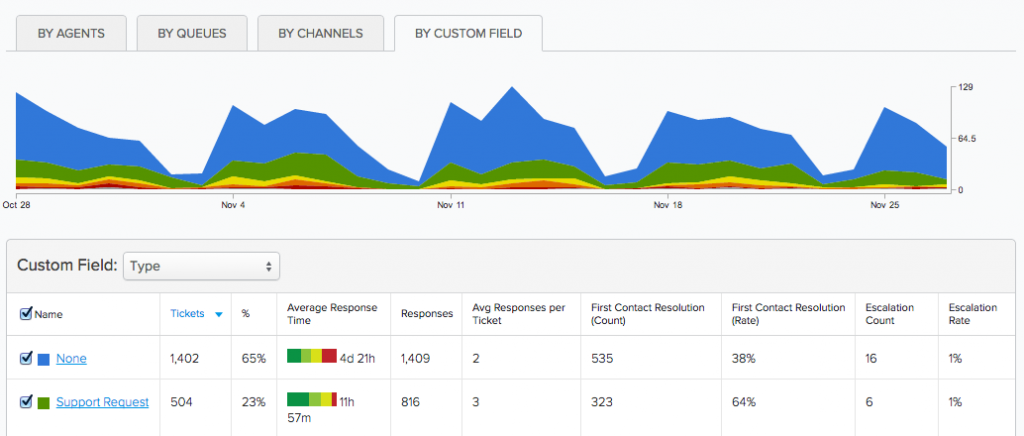Click the response time bar for Support Request
Viewport: 1024px width, 436px height.
coord(312,399)
